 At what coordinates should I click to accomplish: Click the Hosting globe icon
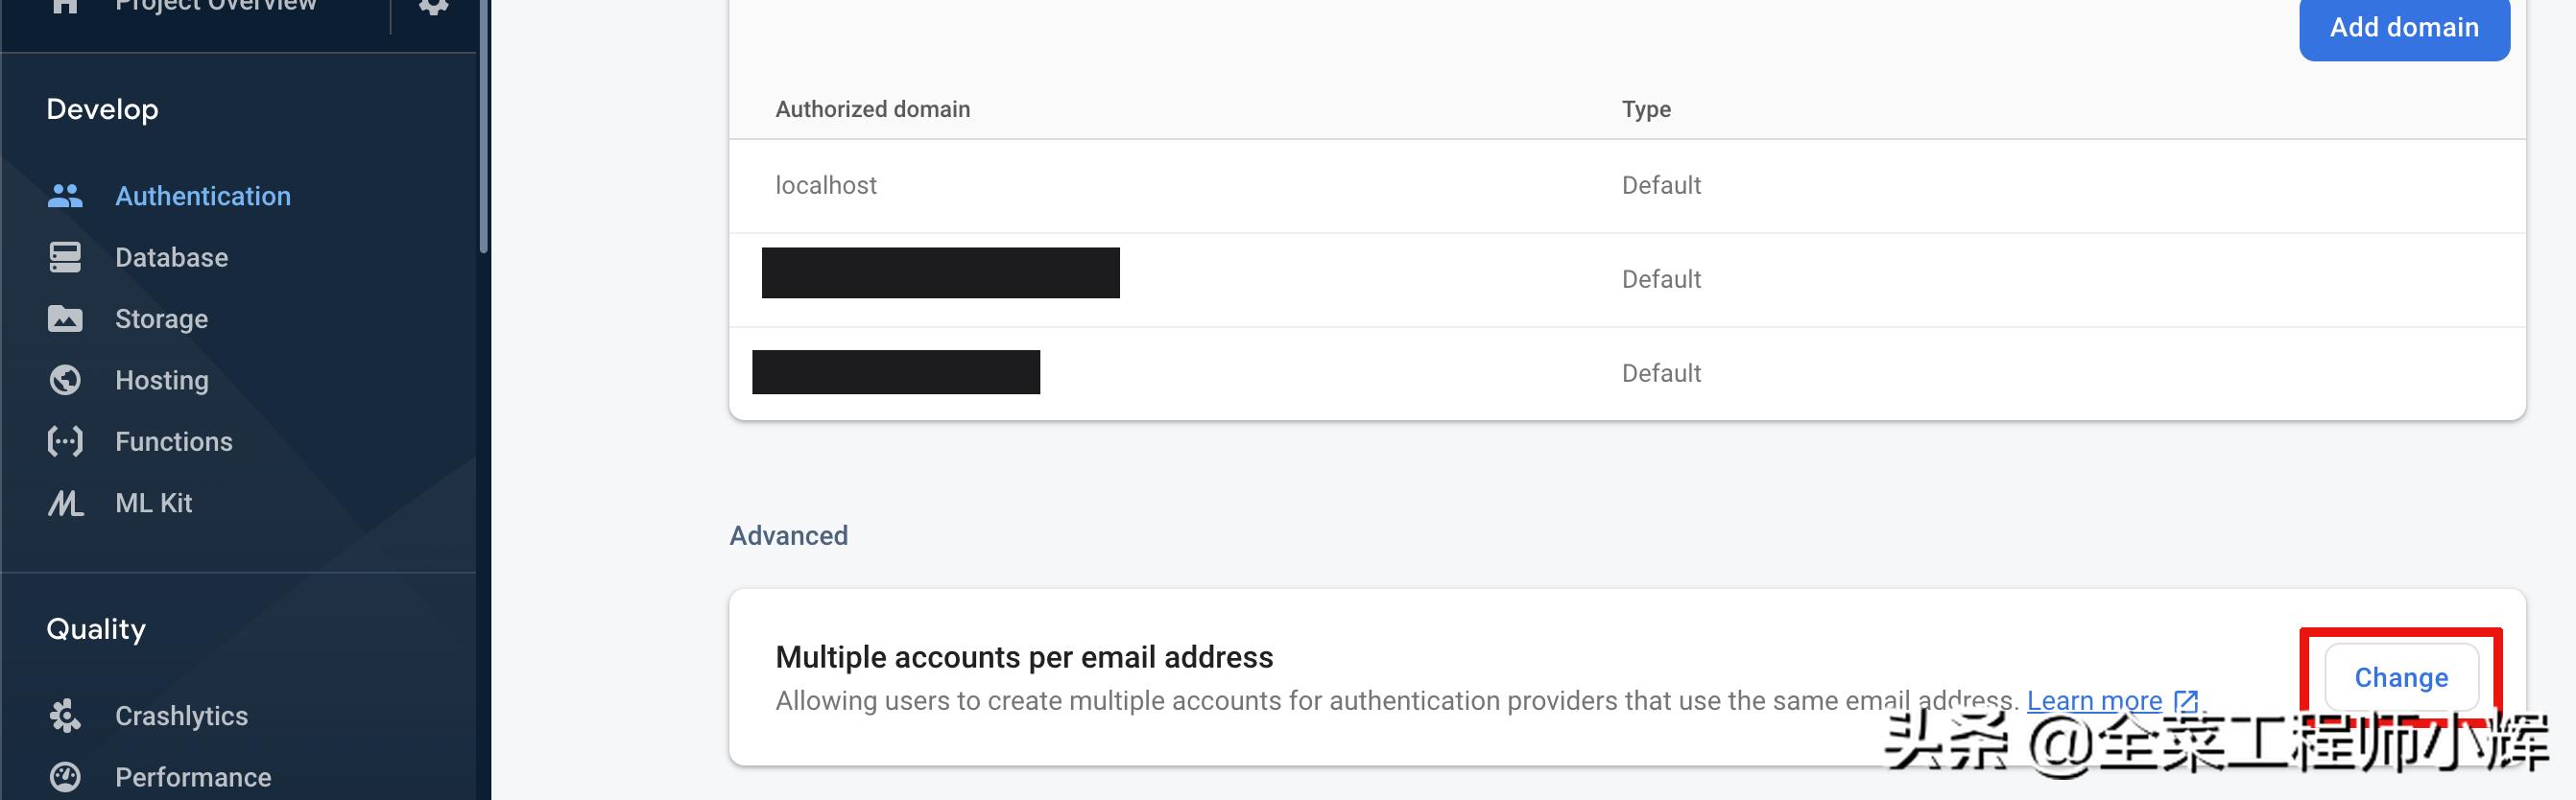[65, 380]
